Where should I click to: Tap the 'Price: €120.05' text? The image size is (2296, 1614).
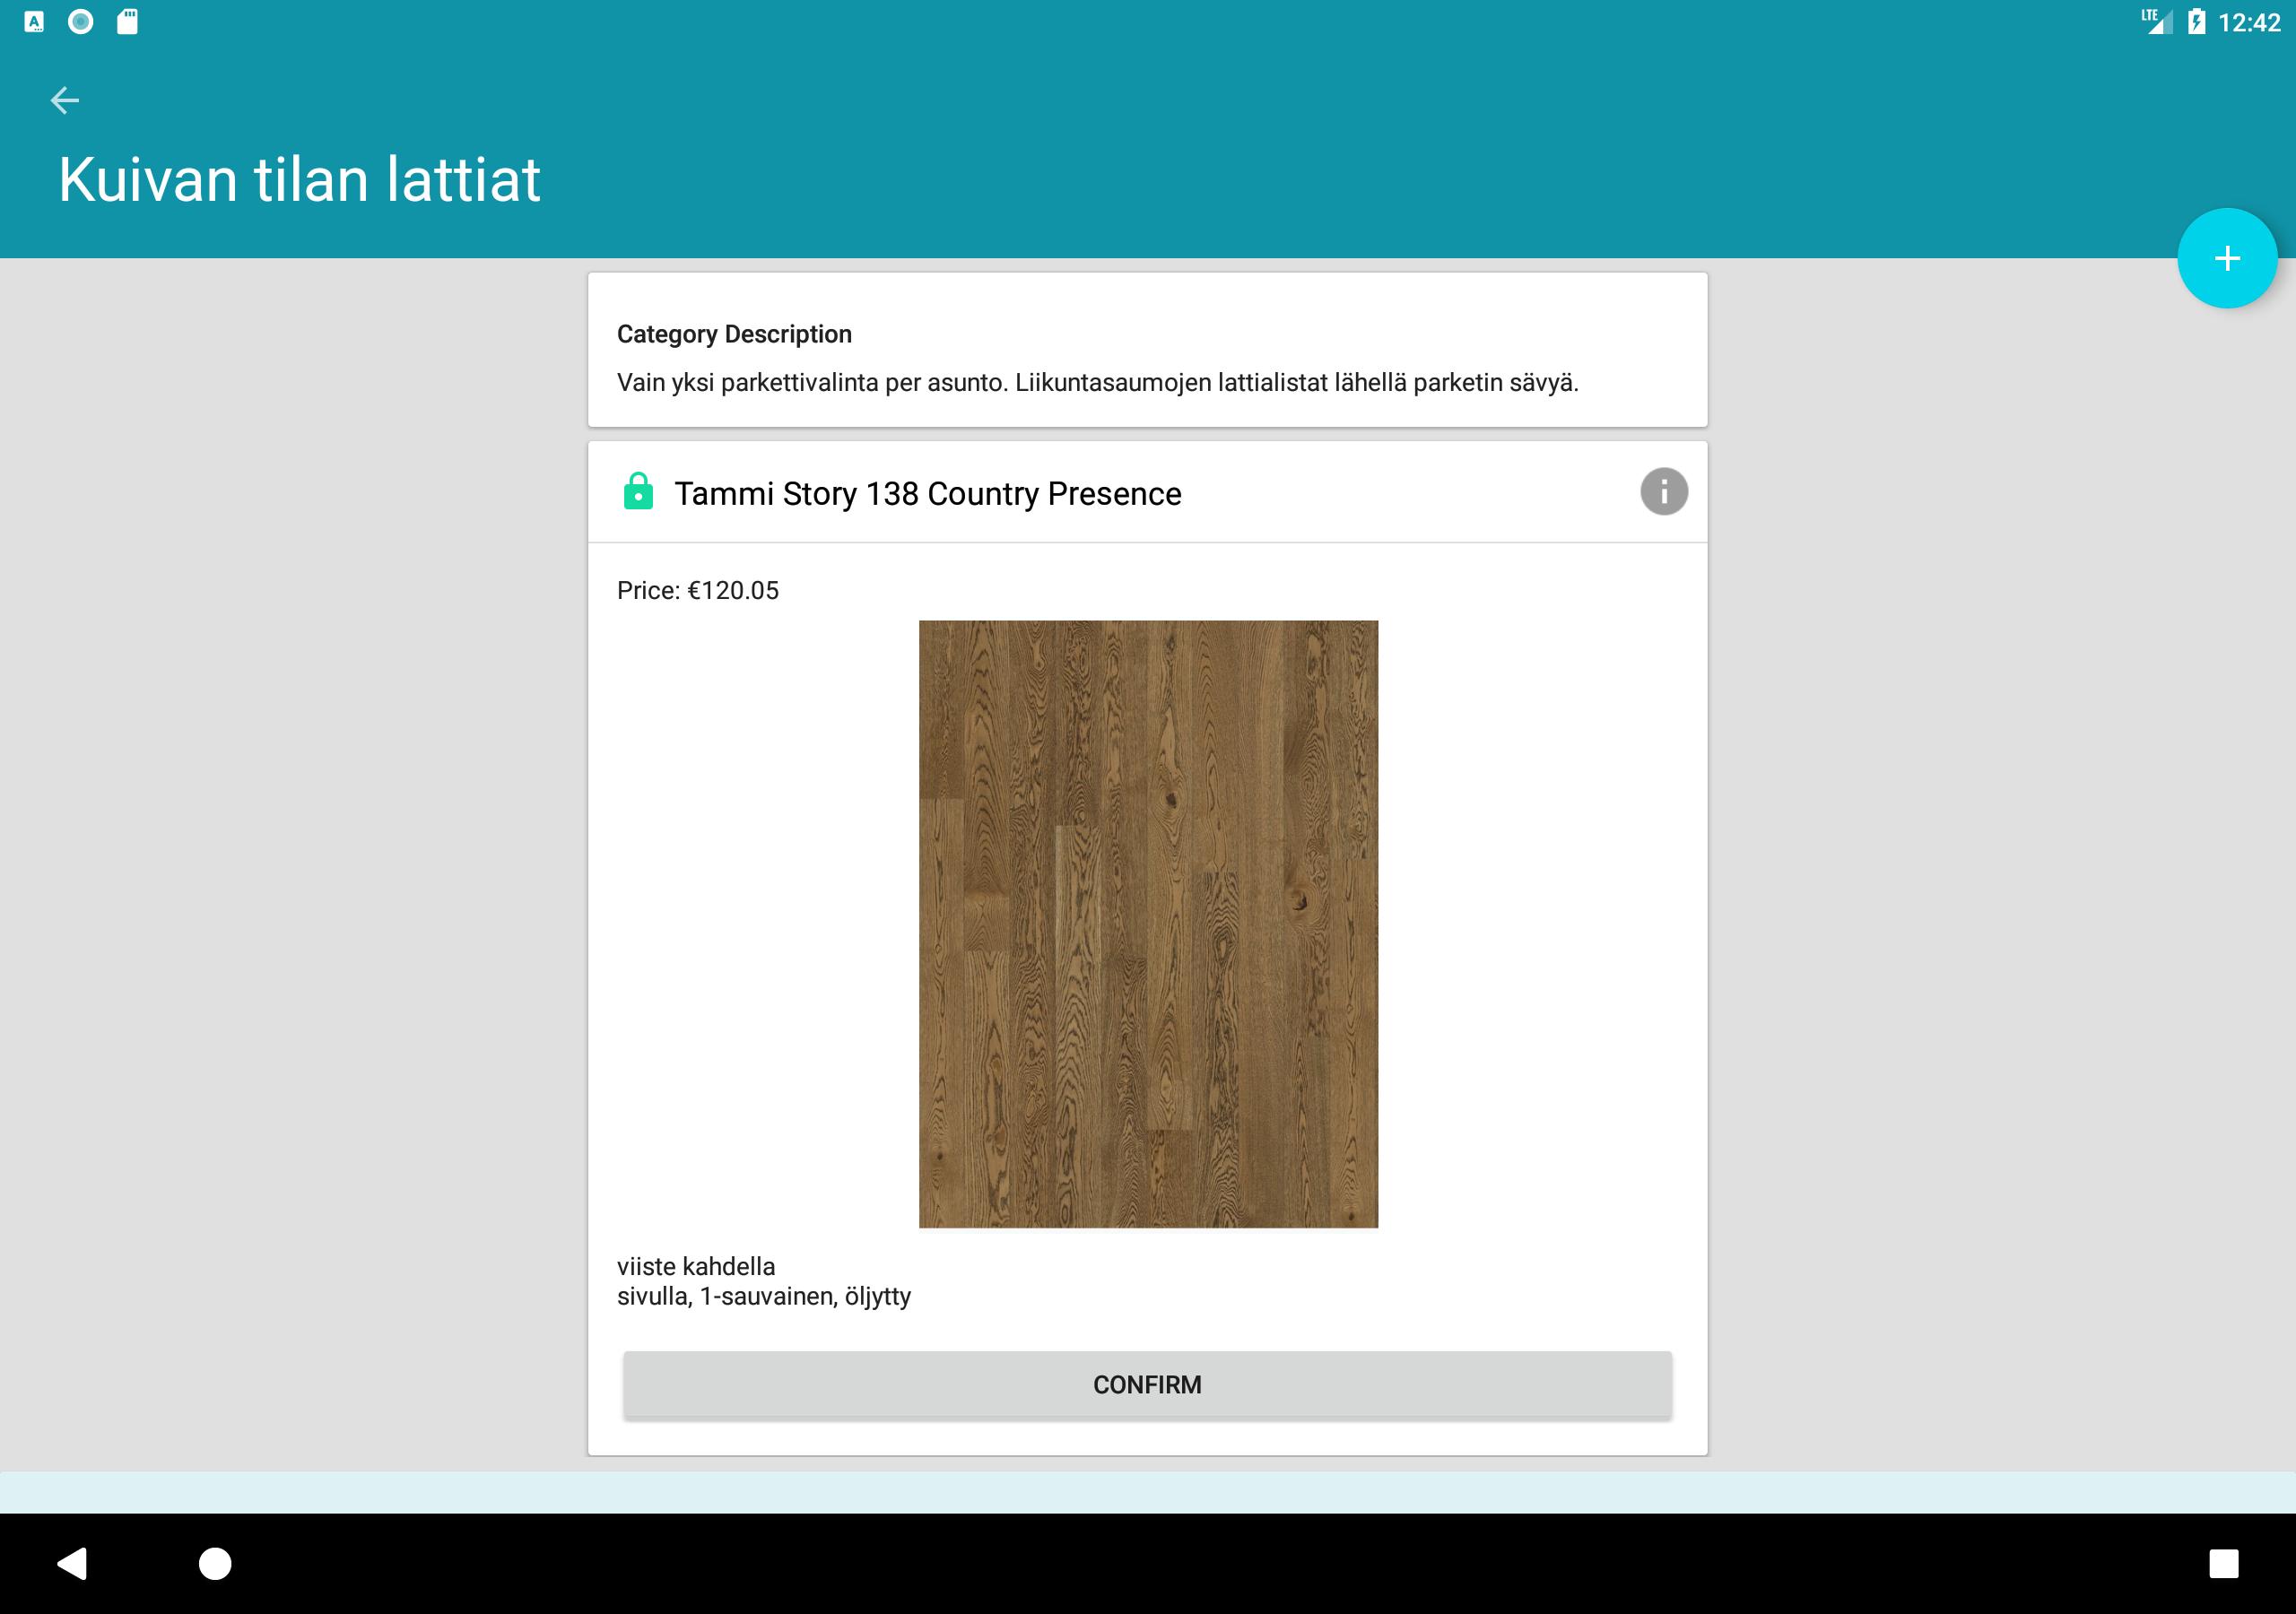(697, 590)
